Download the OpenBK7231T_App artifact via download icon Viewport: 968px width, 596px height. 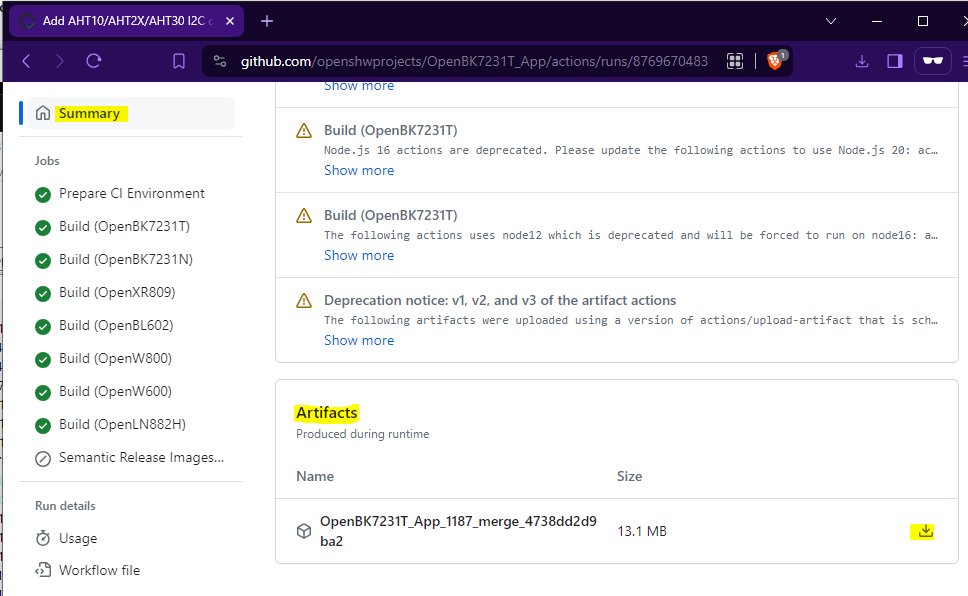[925, 531]
